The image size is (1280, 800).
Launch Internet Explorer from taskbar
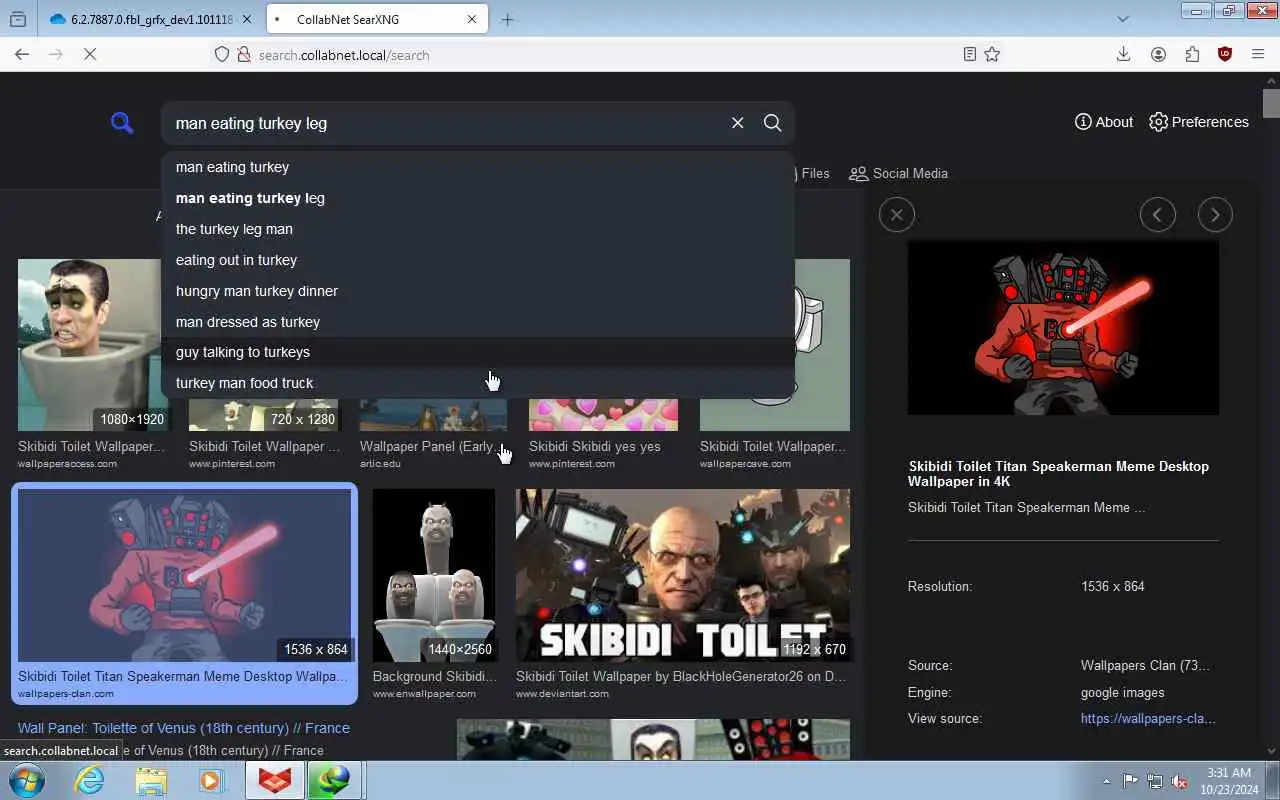tap(90, 780)
